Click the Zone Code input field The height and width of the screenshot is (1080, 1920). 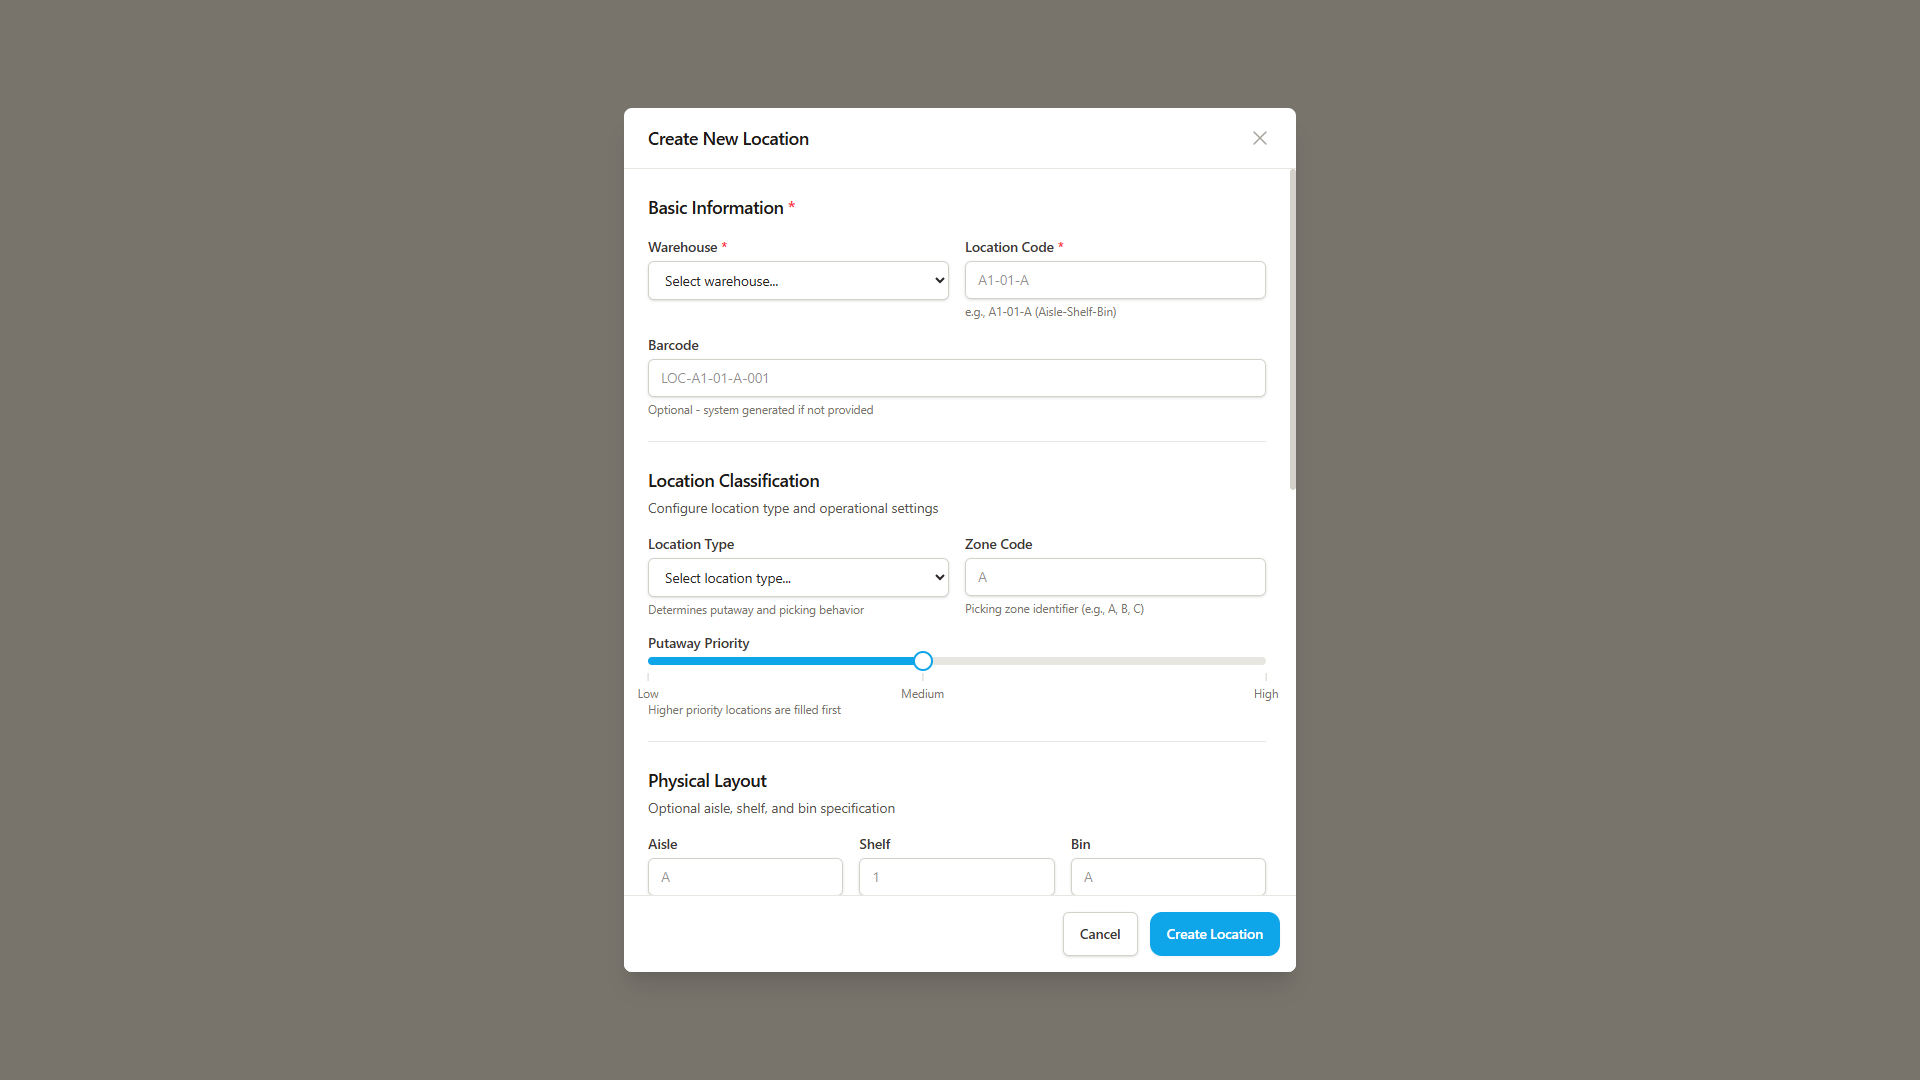pyautogui.click(x=1114, y=577)
